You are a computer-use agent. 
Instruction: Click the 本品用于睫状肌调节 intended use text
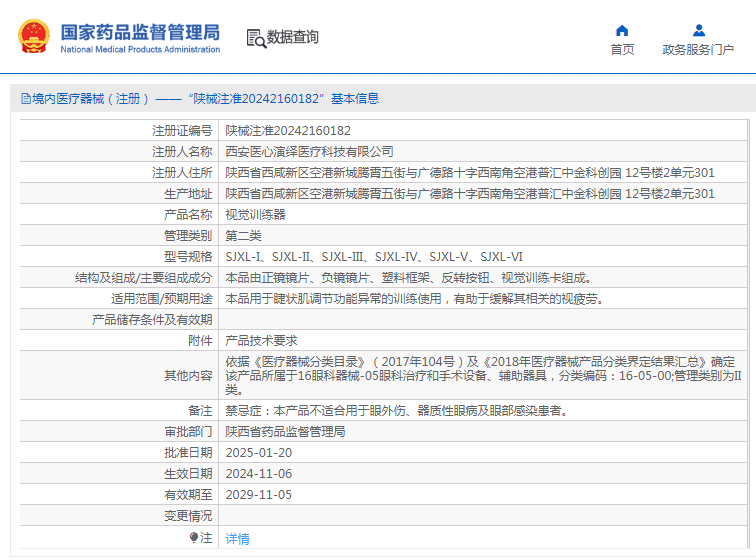(415, 299)
